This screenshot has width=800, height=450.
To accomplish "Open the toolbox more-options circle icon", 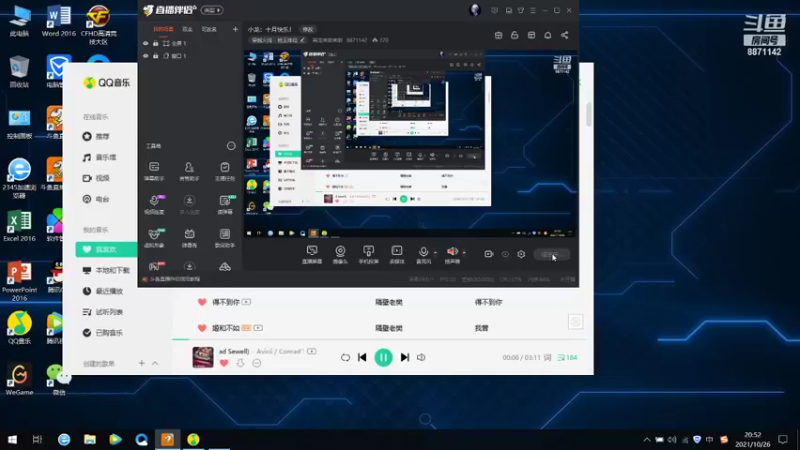I will tap(231, 146).
